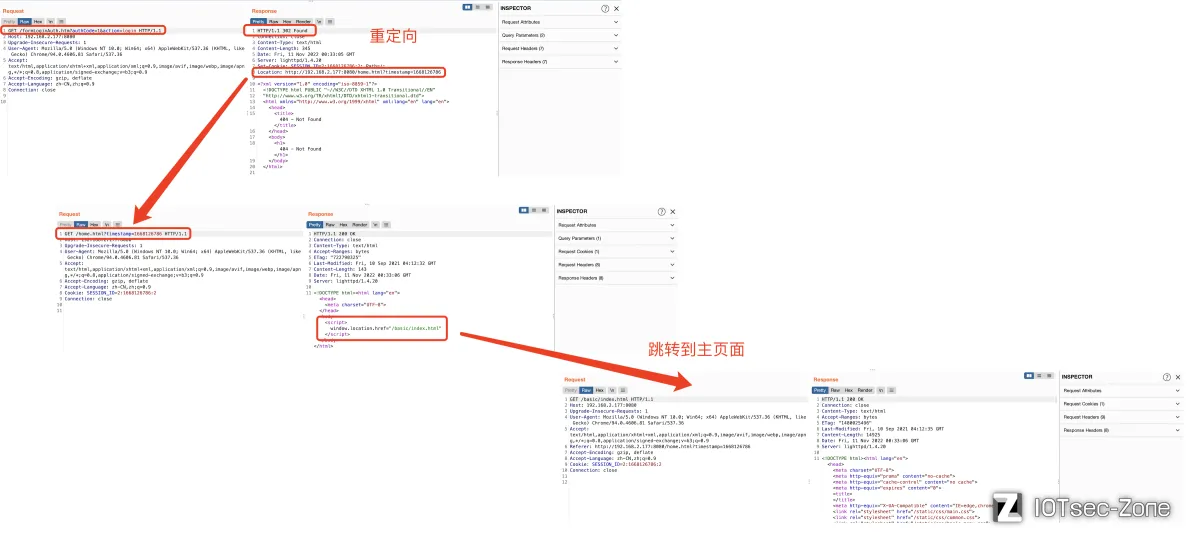Toggle the \n button in the basic/index.html Request pane
Viewport: 1188px width, 541px height.
[612, 390]
